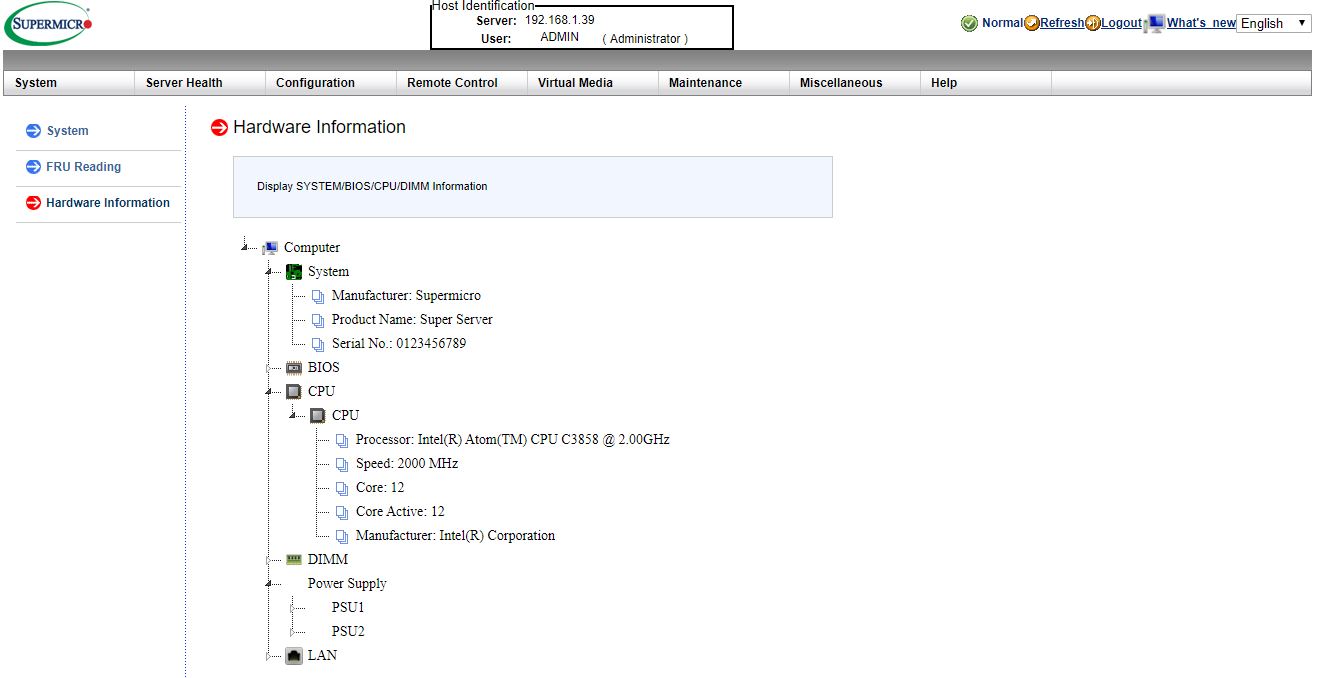Expand the BIOS tree node
Screen dimensions: 1321x678
269,368
